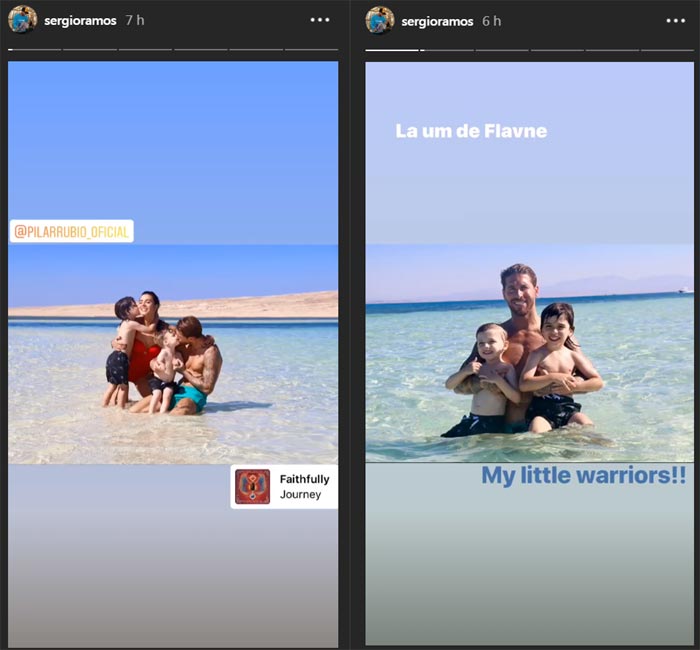Click the 'My little warriors!!' caption text
Image resolution: width=700 pixels, height=650 pixels.
pyautogui.click(x=583, y=475)
